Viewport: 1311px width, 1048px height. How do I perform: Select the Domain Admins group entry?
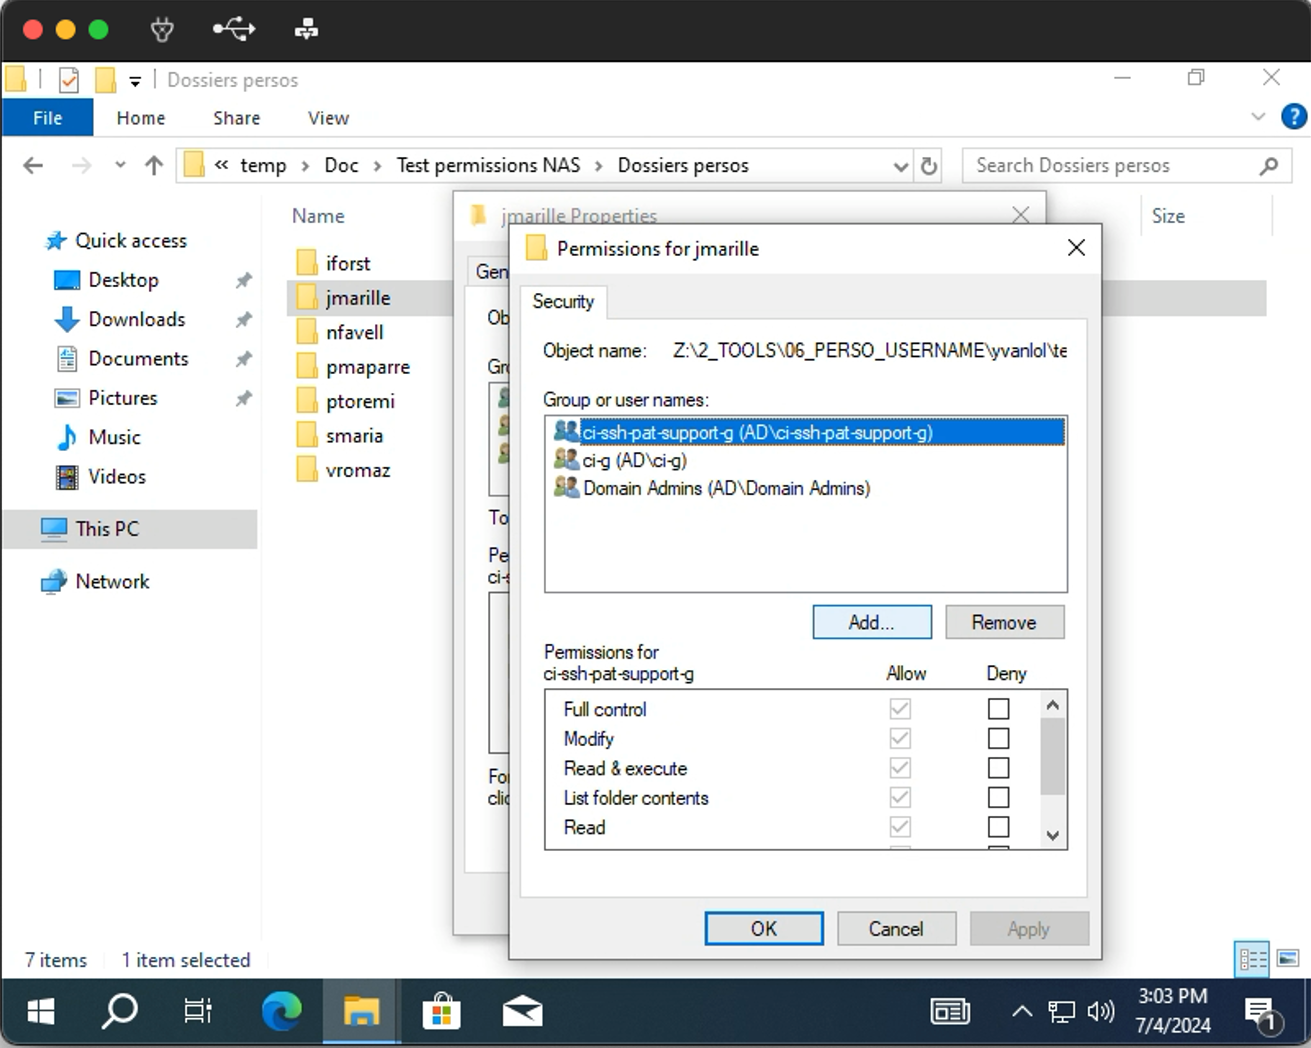point(726,488)
